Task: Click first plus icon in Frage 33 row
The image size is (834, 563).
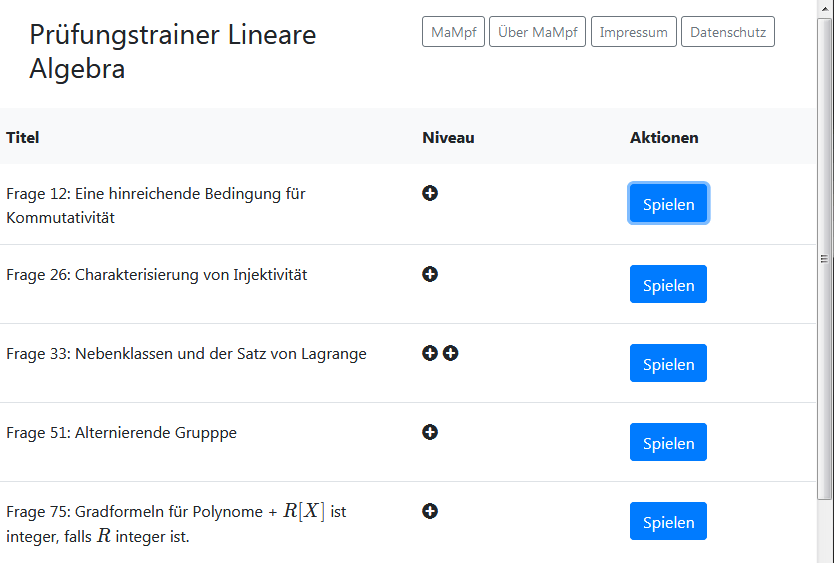Action: coord(430,353)
